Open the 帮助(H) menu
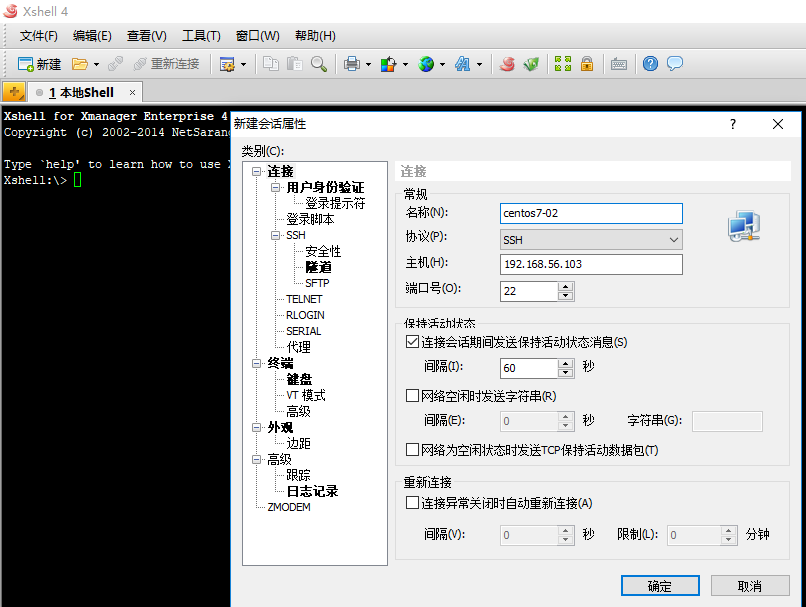Image resolution: width=806 pixels, height=607 pixels. [x=315, y=36]
